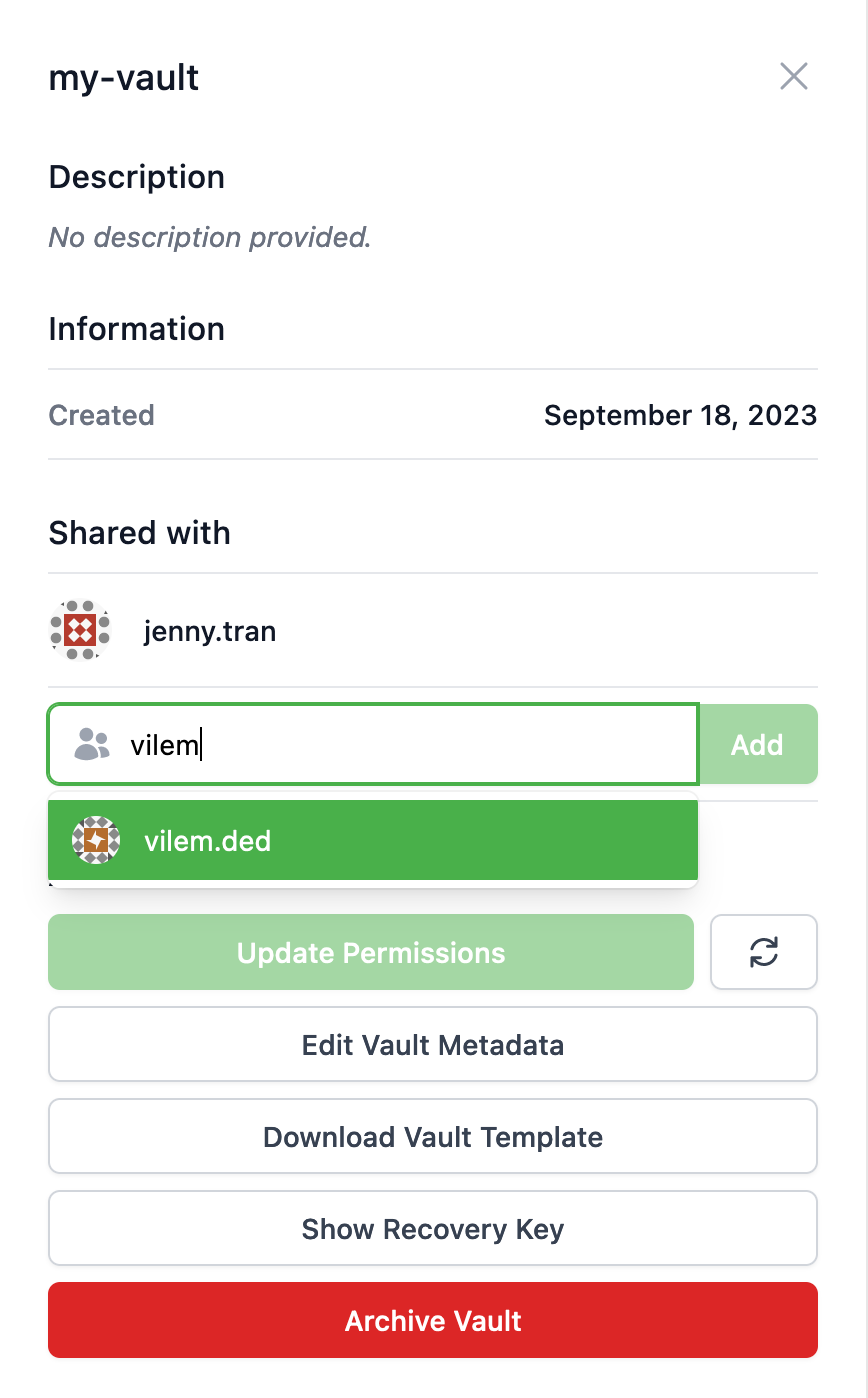The width and height of the screenshot is (868, 1398).
Task: Click the "Created" label
Action: click(x=102, y=415)
